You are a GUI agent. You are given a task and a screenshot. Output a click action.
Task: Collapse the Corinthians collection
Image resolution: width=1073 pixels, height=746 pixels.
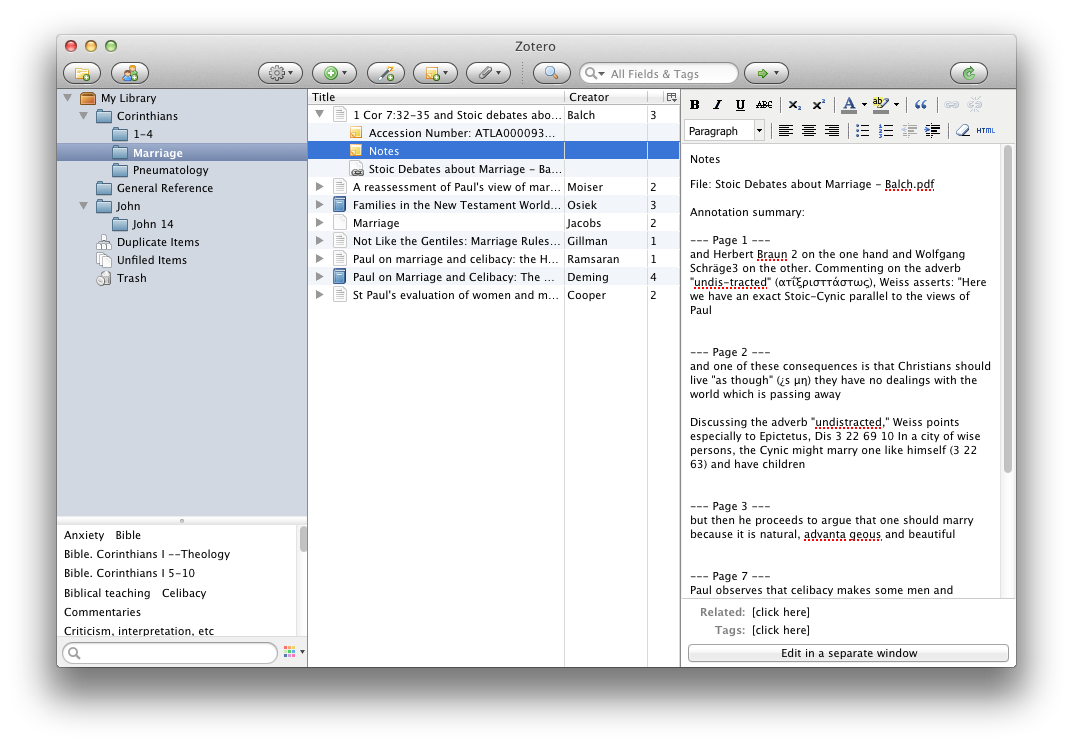tap(85, 116)
